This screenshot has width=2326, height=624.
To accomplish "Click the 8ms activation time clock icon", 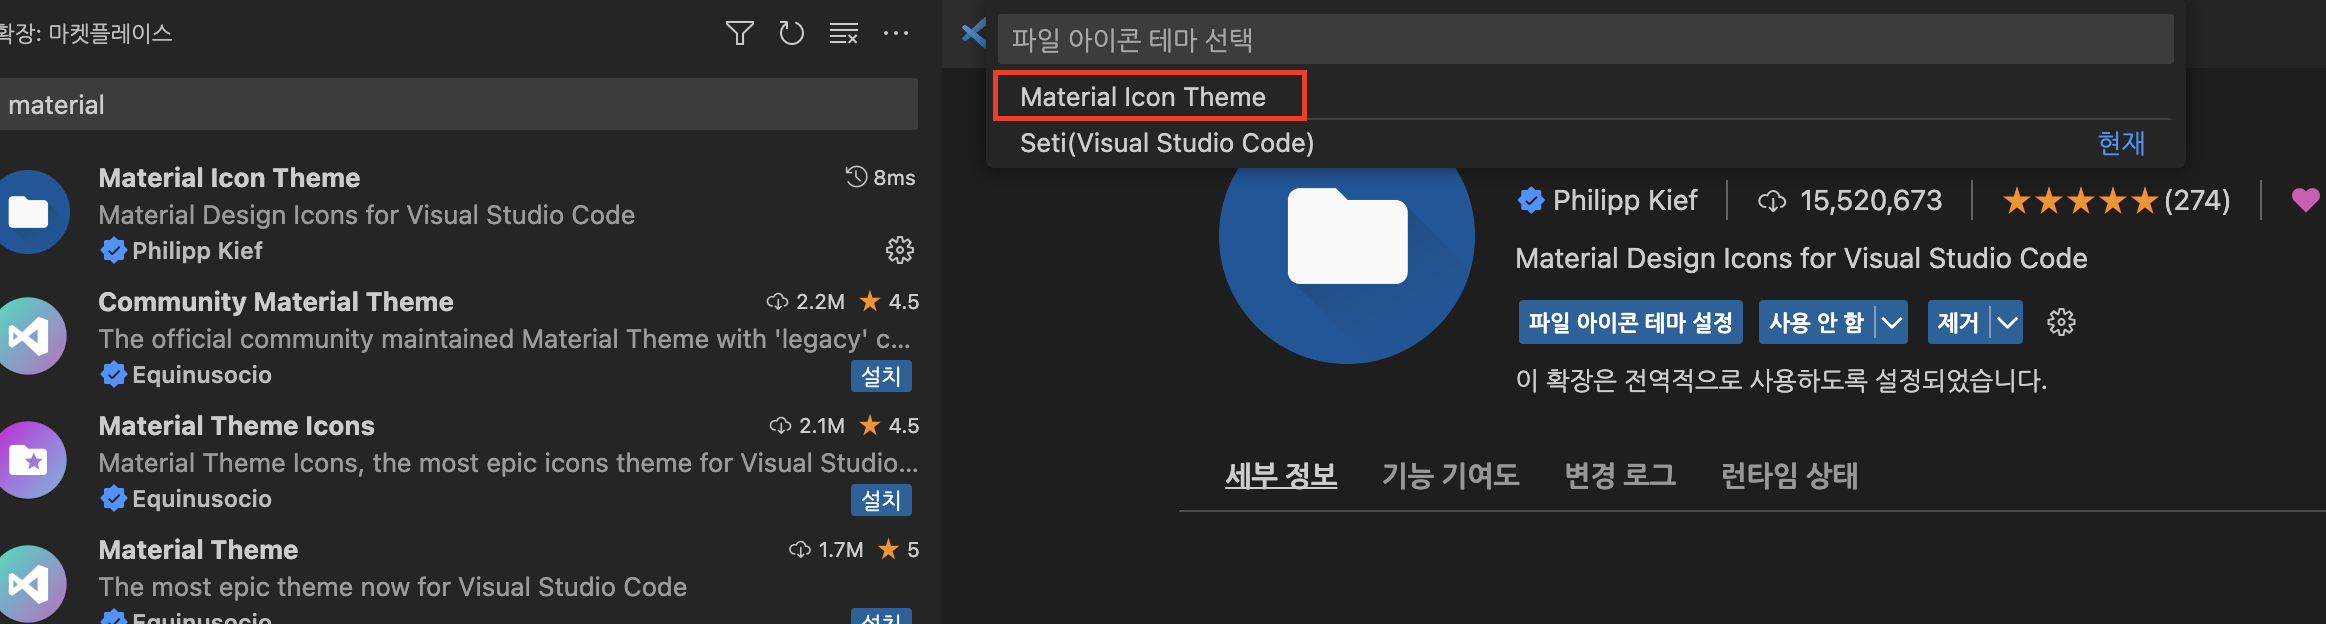I will coord(856,177).
